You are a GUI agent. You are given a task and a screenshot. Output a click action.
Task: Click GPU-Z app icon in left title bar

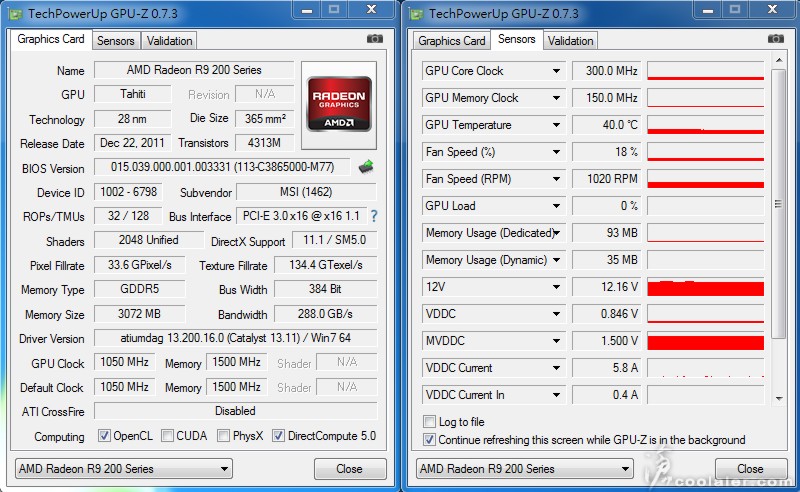click(16, 14)
